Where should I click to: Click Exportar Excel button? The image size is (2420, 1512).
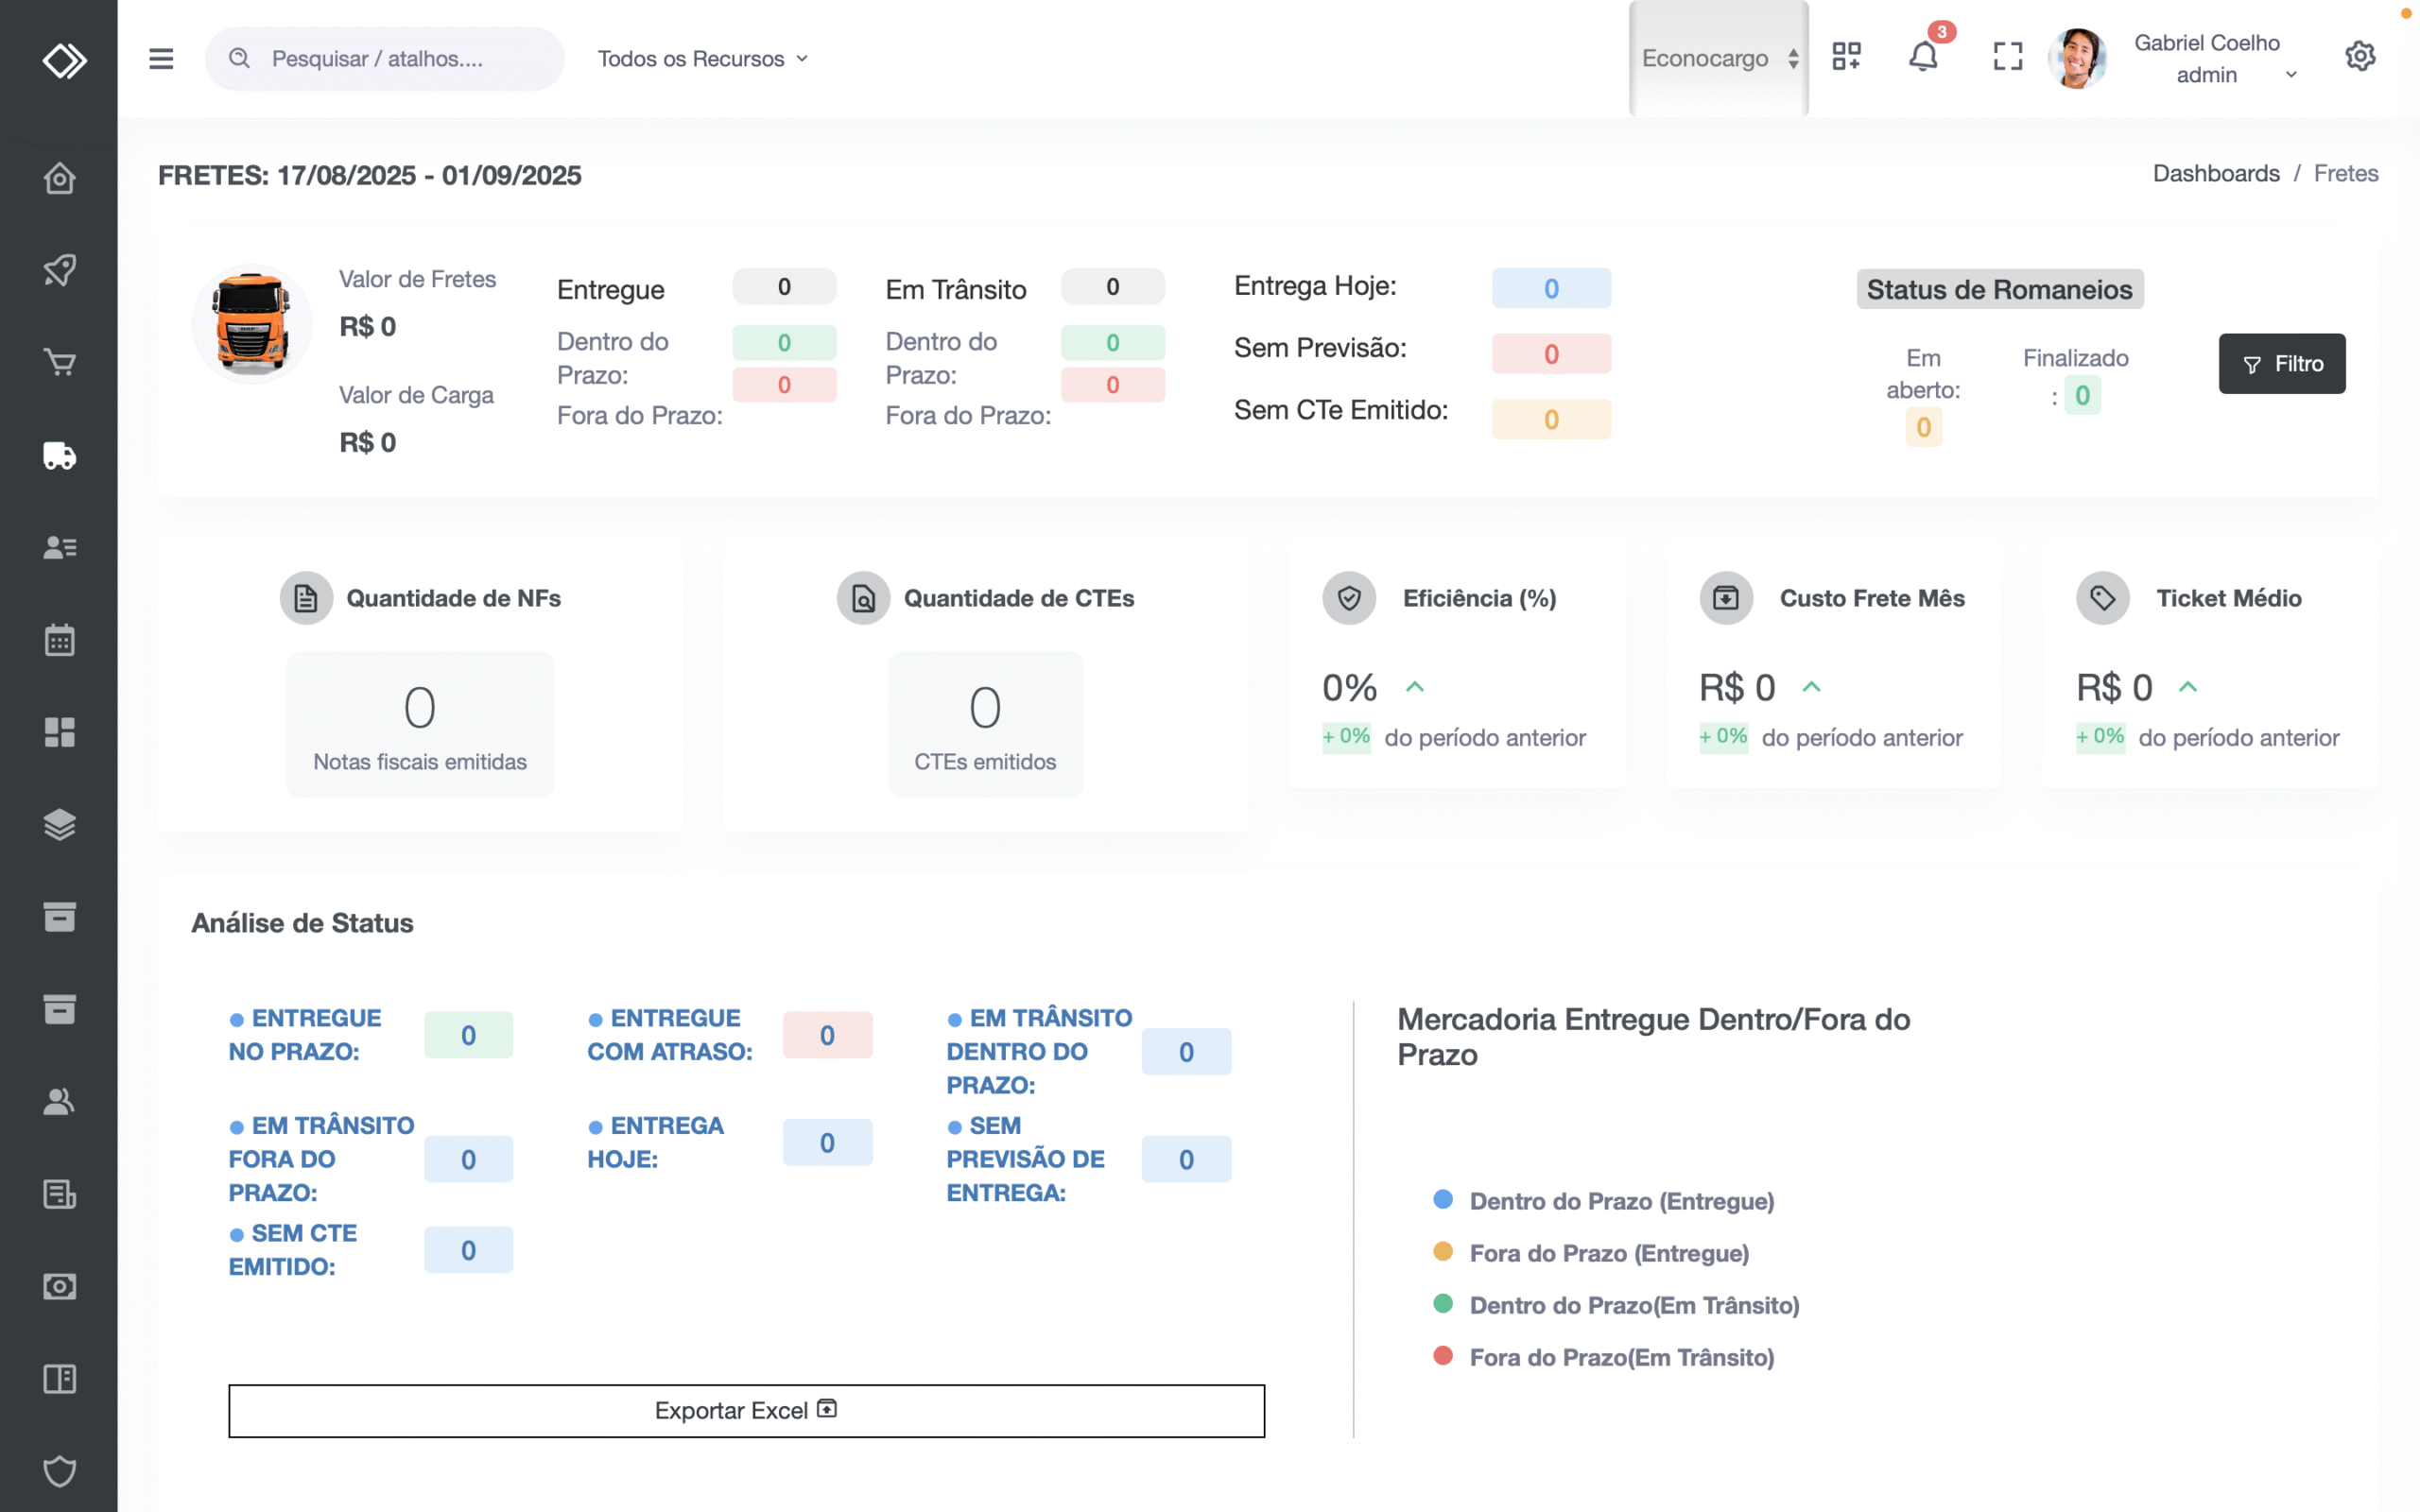(746, 1410)
